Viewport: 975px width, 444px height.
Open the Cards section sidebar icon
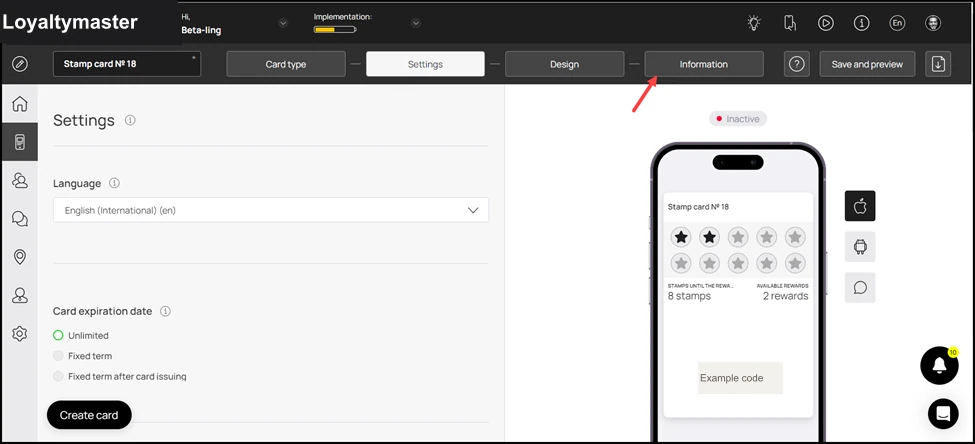20,142
